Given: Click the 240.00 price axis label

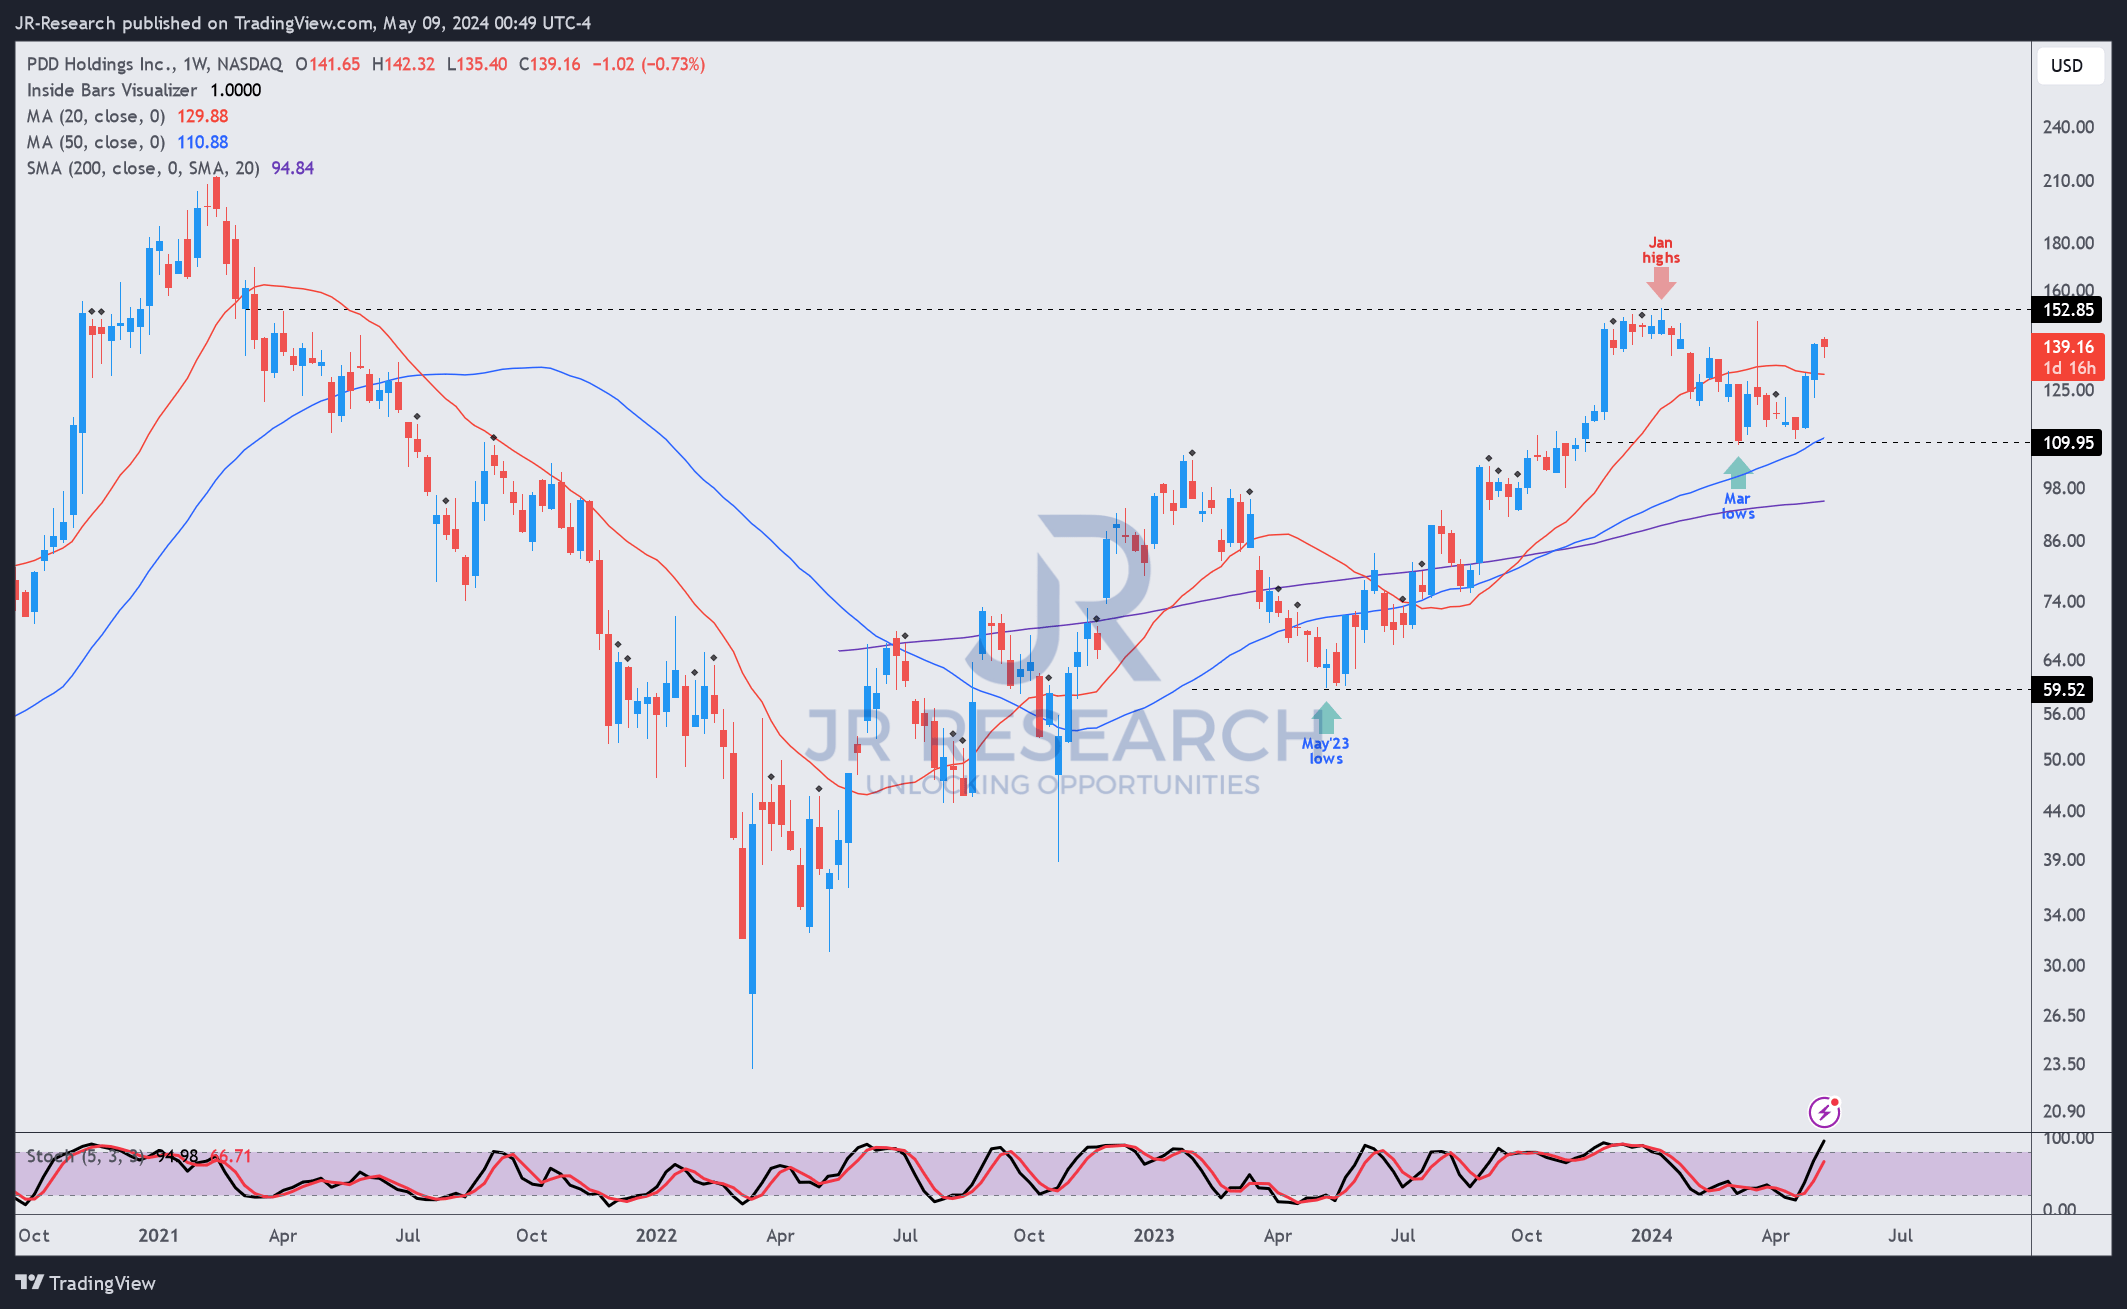Looking at the screenshot, I should 2068,127.
